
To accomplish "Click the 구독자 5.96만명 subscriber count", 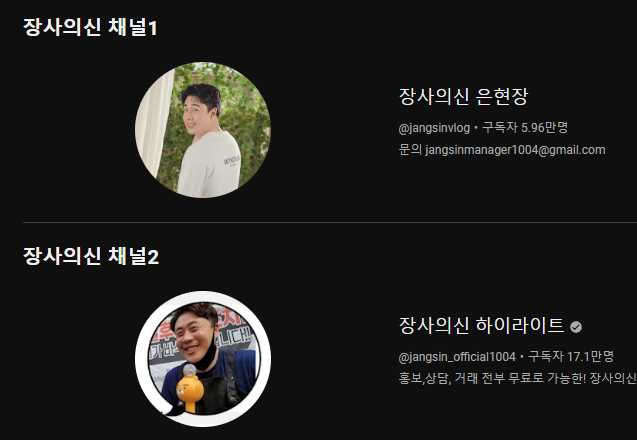I will coord(525,128).
